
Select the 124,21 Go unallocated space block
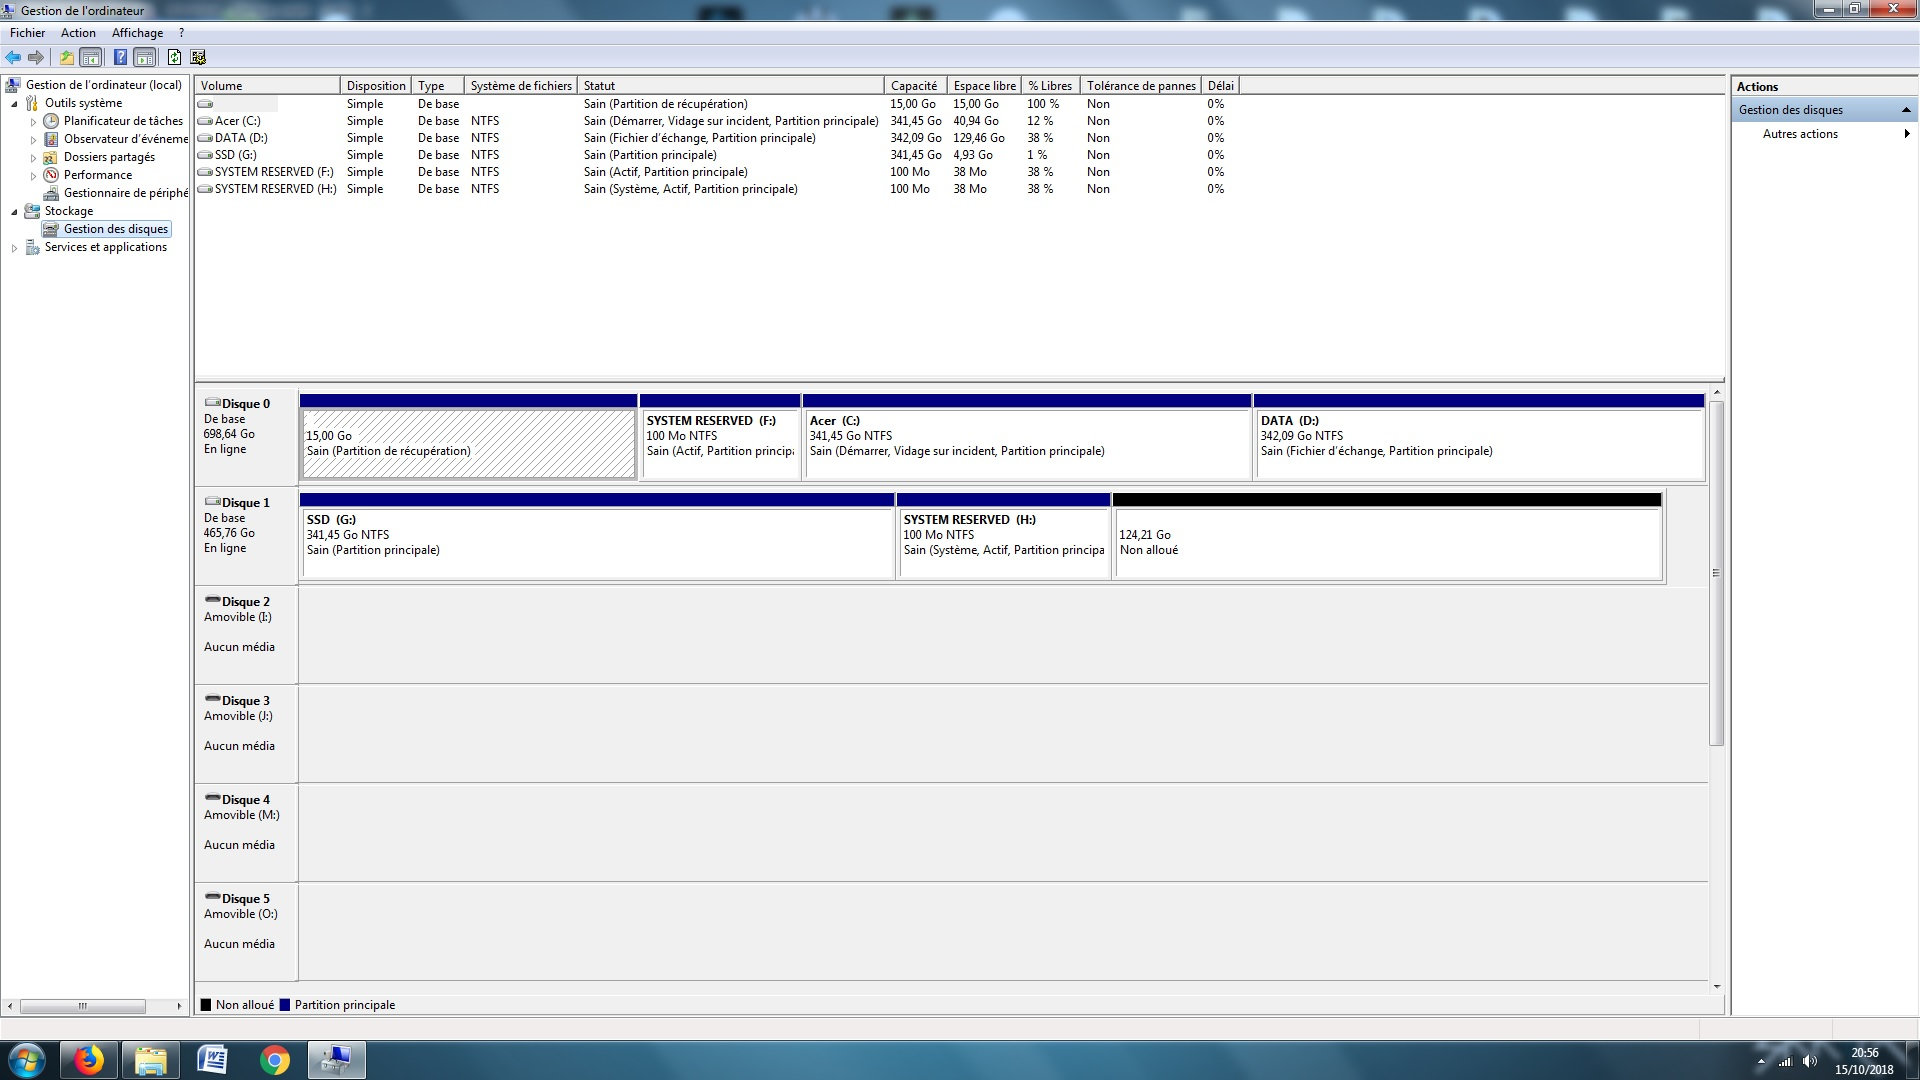[x=1387, y=543]
